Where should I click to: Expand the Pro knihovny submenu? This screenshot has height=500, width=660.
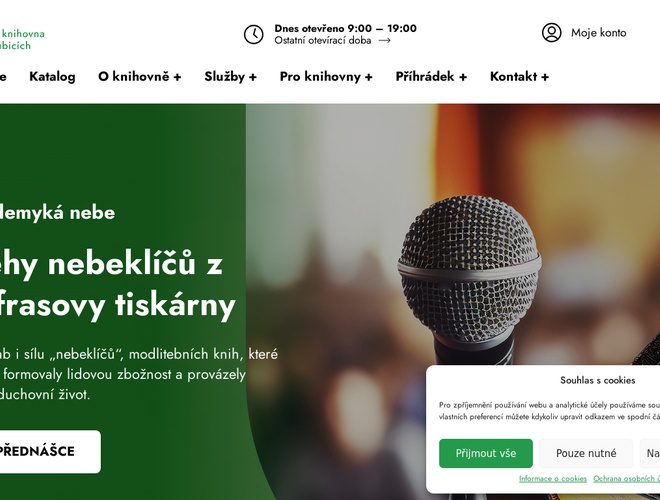(326, 77)
